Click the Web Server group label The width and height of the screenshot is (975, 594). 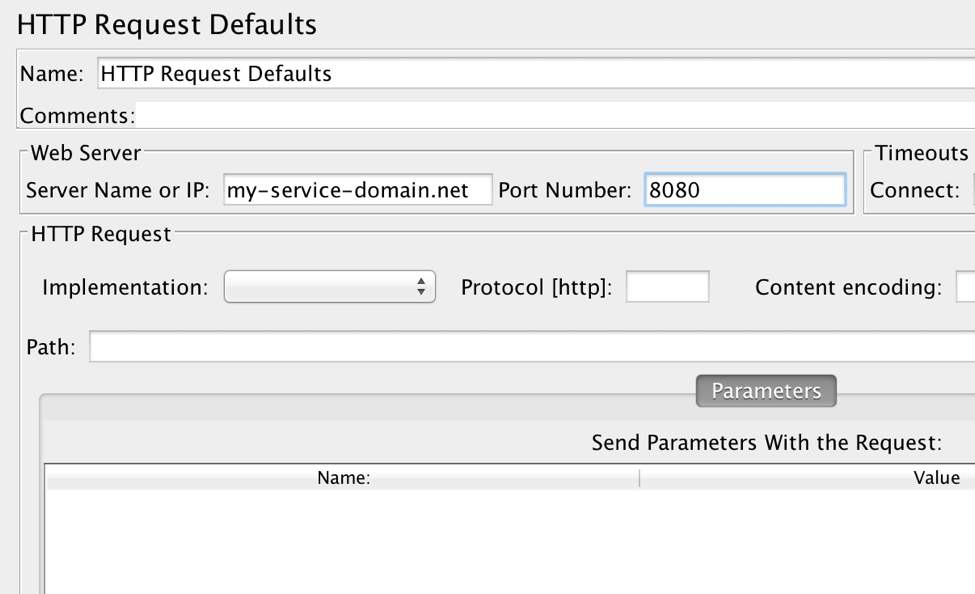85,153
